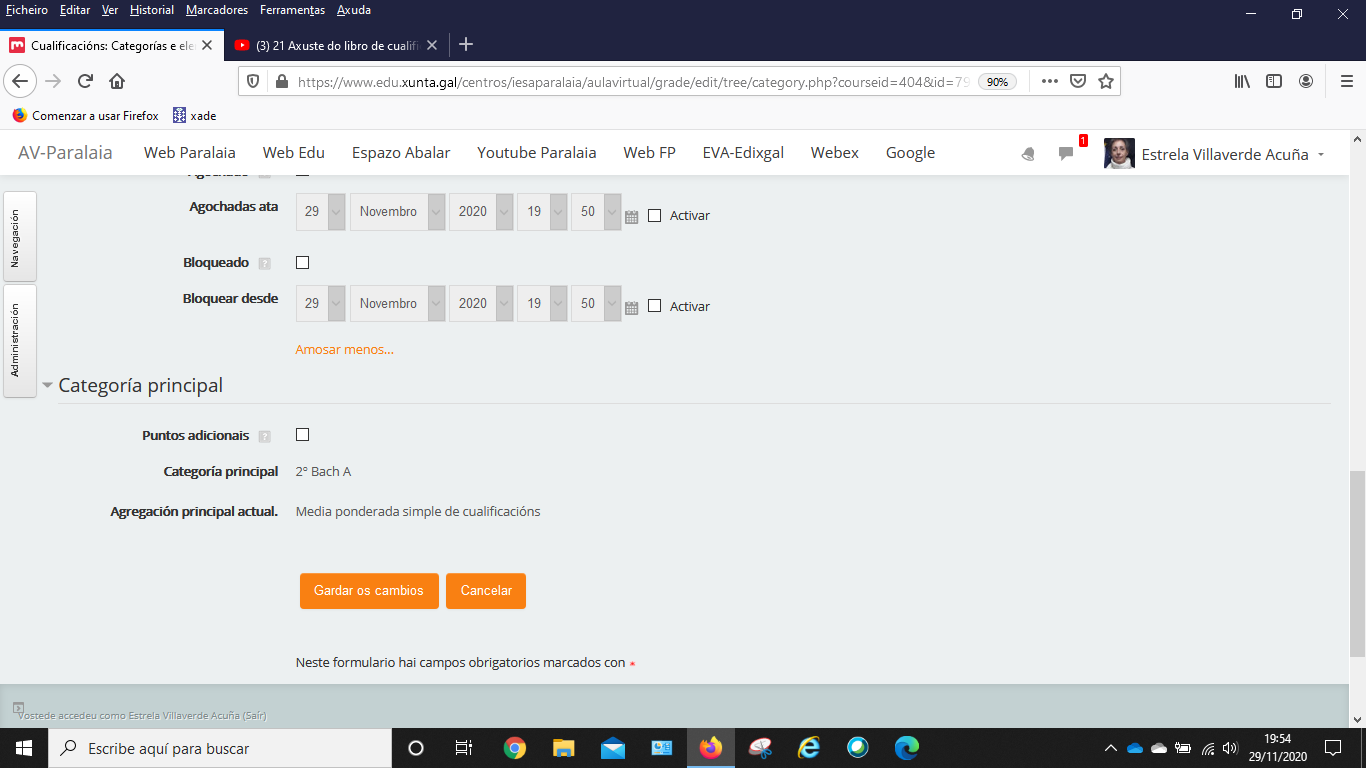Open user menu for Estrela Villaverde Acuña
Image resolution: width=1366 pixels, height=768 pixels.
pos(1214,154)
